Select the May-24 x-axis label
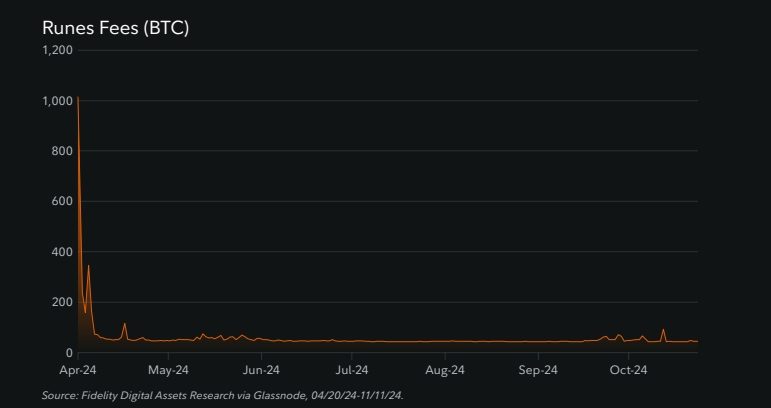The height and width of the screenshot is (408, 771). point(169,370)
